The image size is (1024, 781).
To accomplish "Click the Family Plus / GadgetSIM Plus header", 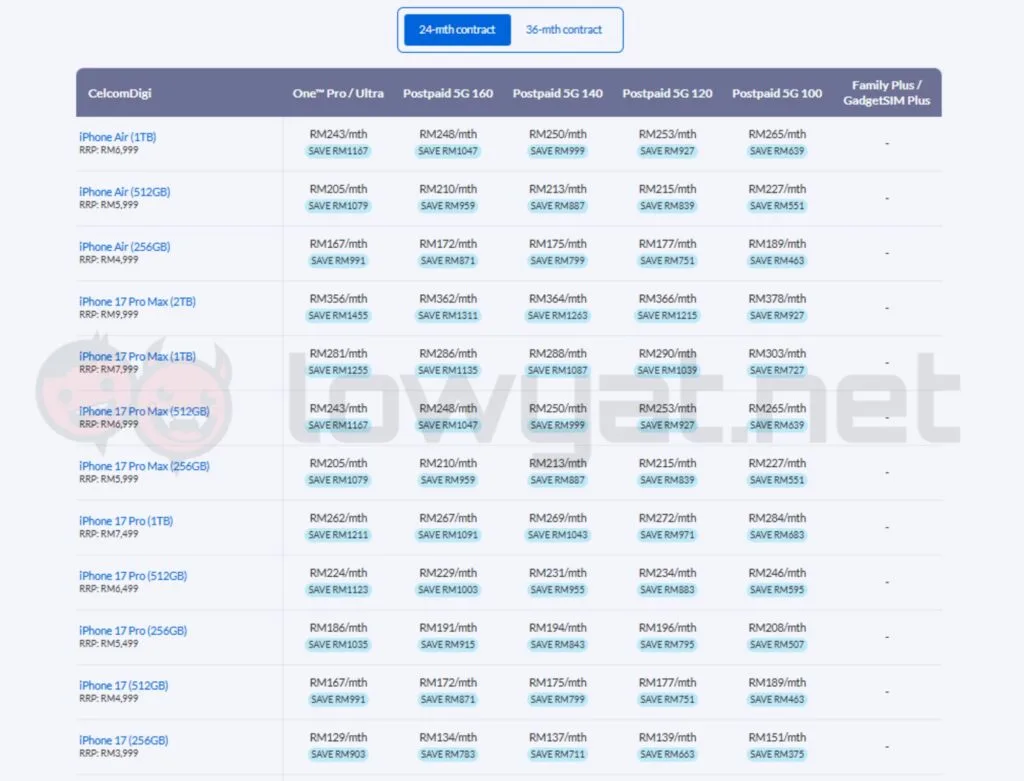I will point(886,93).
